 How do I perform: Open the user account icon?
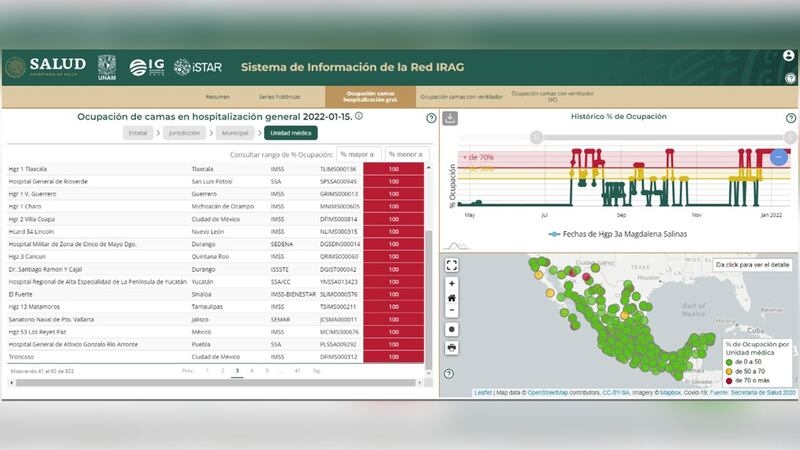[x=788, y=56]
